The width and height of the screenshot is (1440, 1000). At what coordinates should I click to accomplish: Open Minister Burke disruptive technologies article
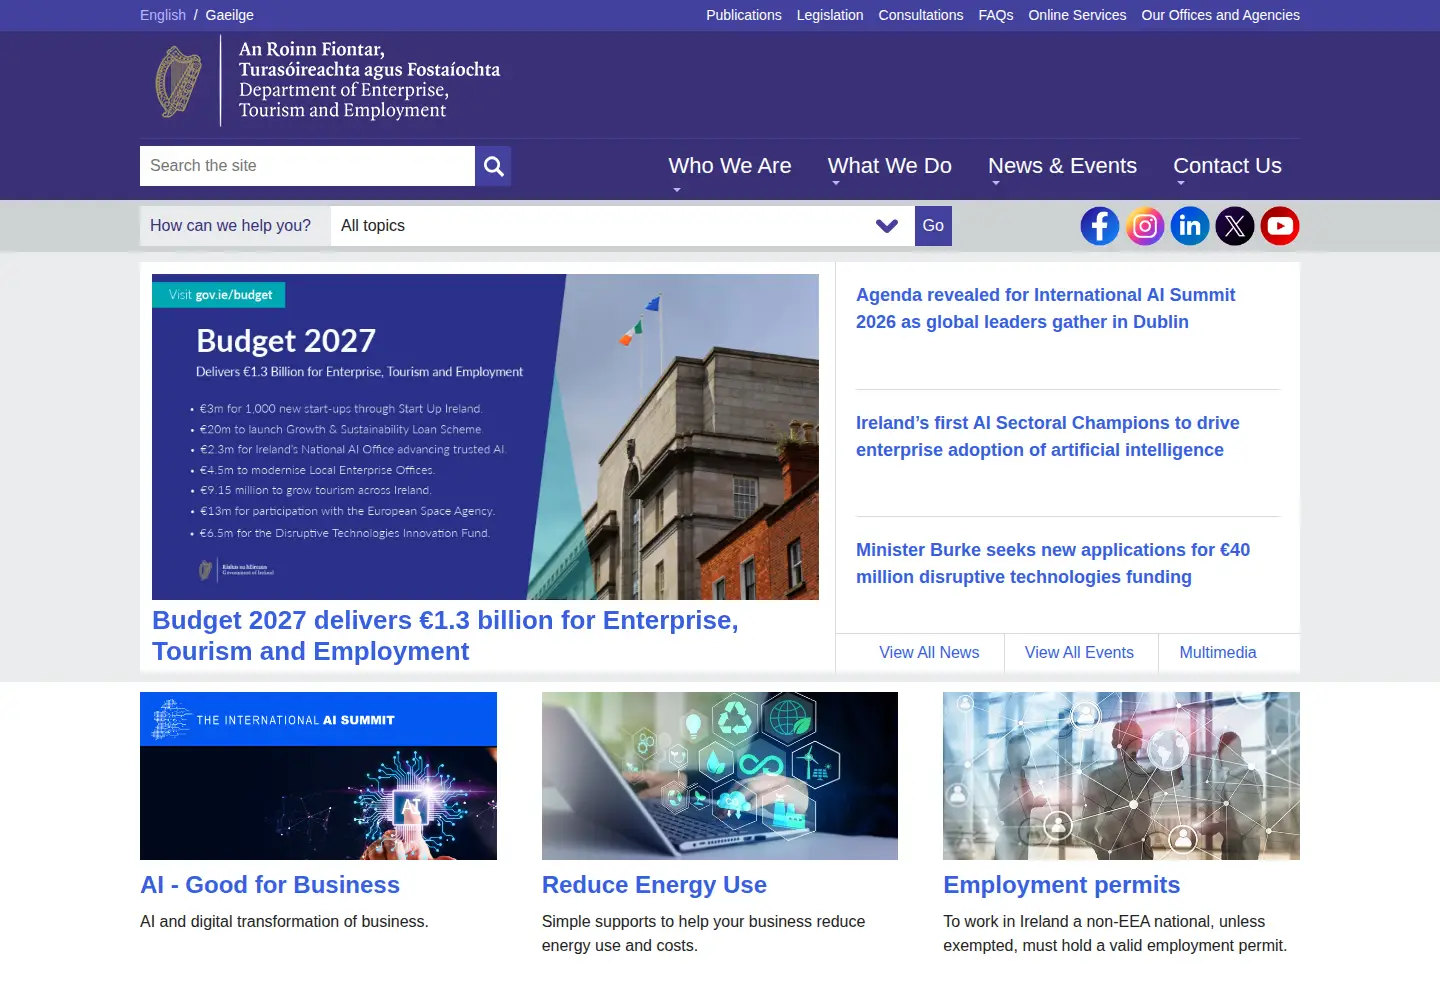point(1053,563)
